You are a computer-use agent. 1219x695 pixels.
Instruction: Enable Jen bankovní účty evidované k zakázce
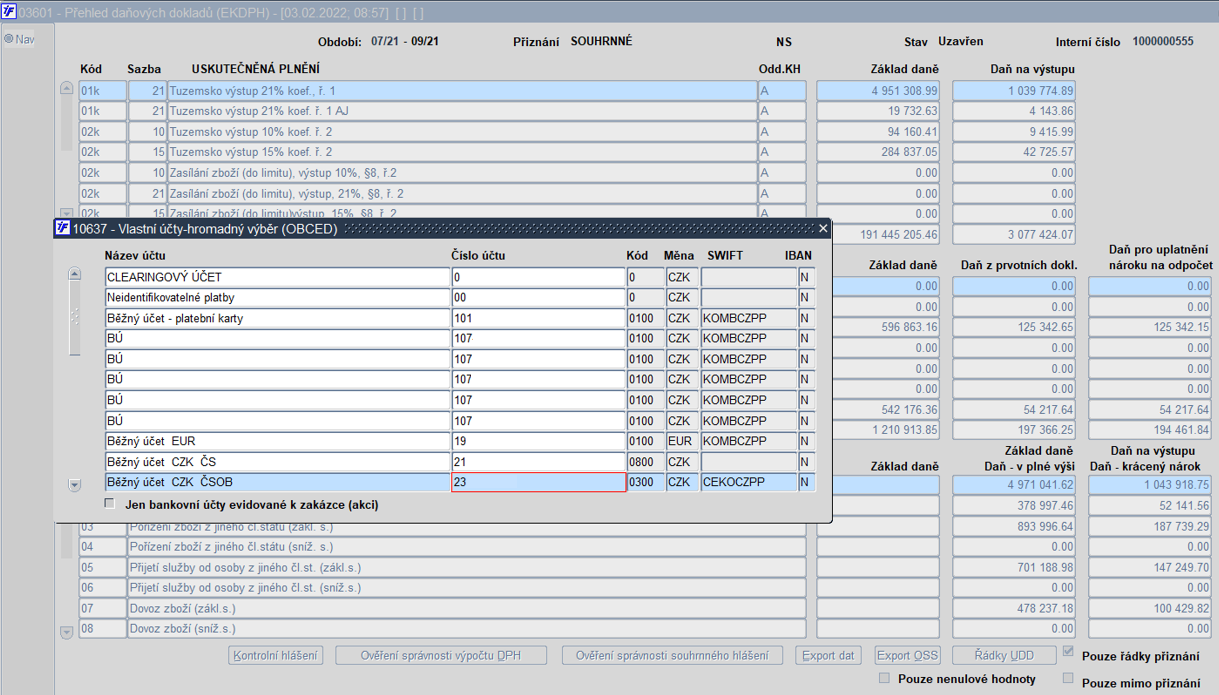(x=110, y=504)
